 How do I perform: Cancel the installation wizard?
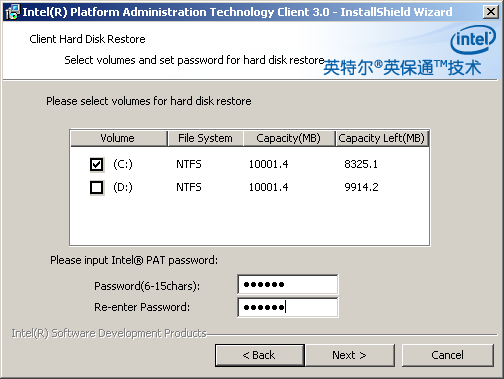447,355
